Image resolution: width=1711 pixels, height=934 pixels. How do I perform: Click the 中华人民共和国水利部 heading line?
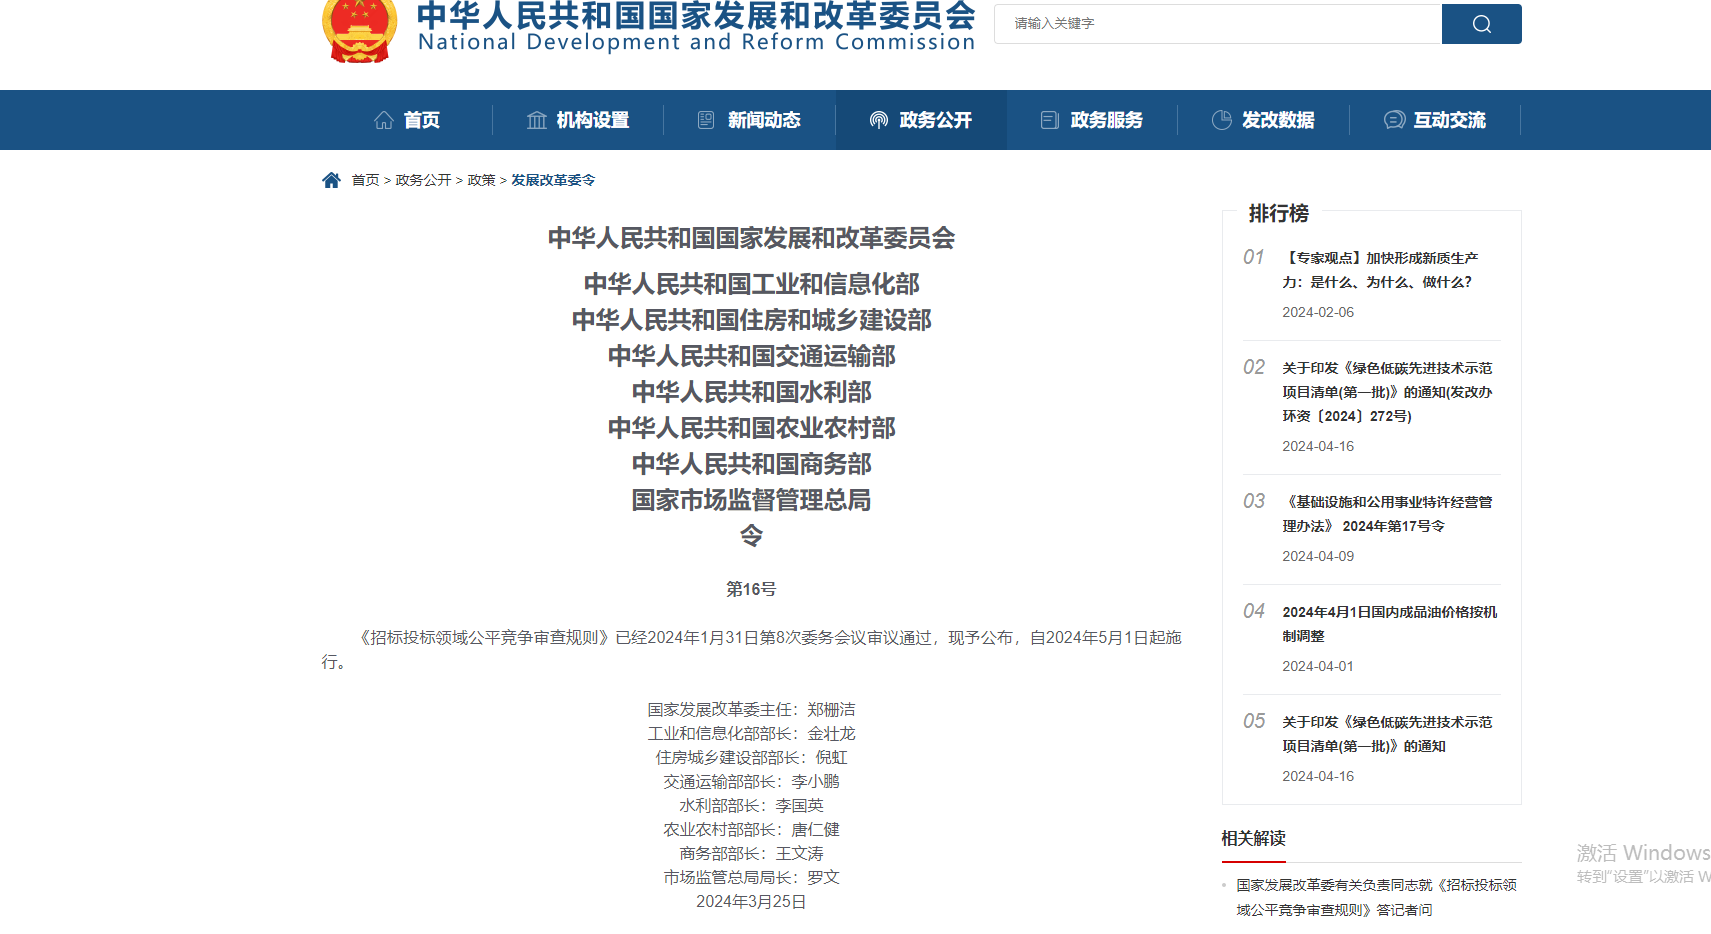[751, 392]
